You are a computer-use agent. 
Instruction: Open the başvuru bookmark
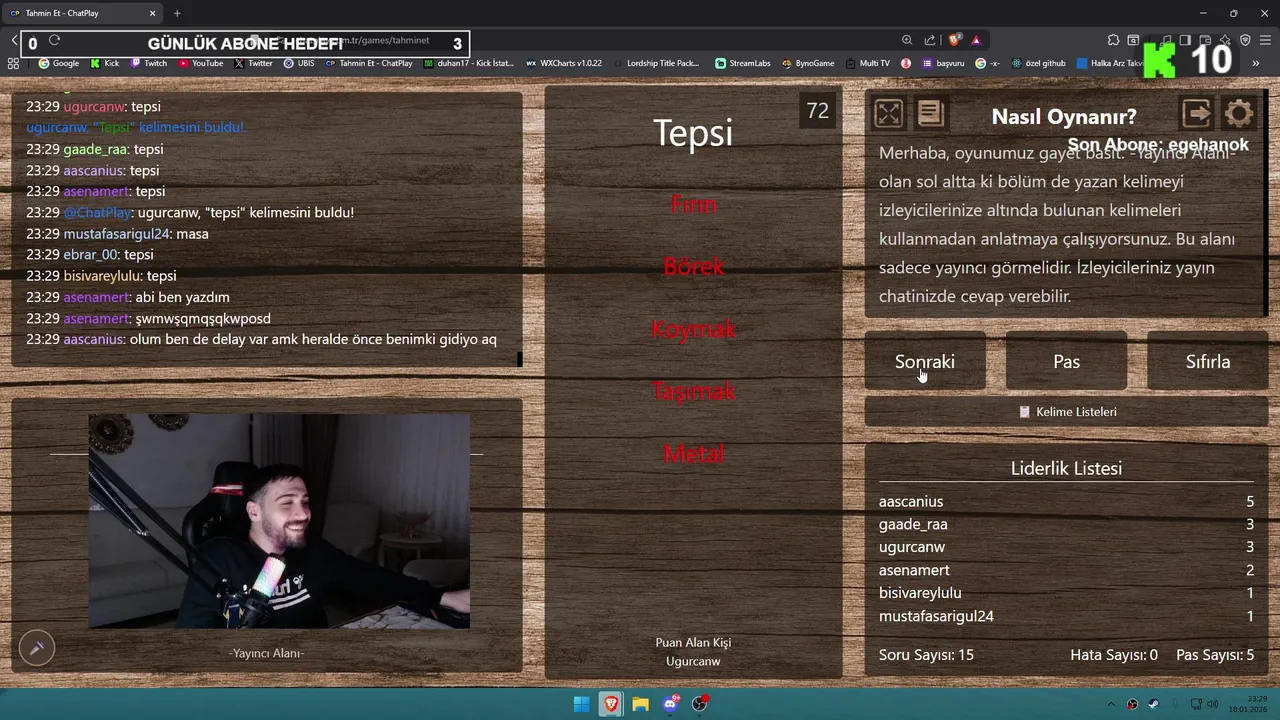[943, 63]
